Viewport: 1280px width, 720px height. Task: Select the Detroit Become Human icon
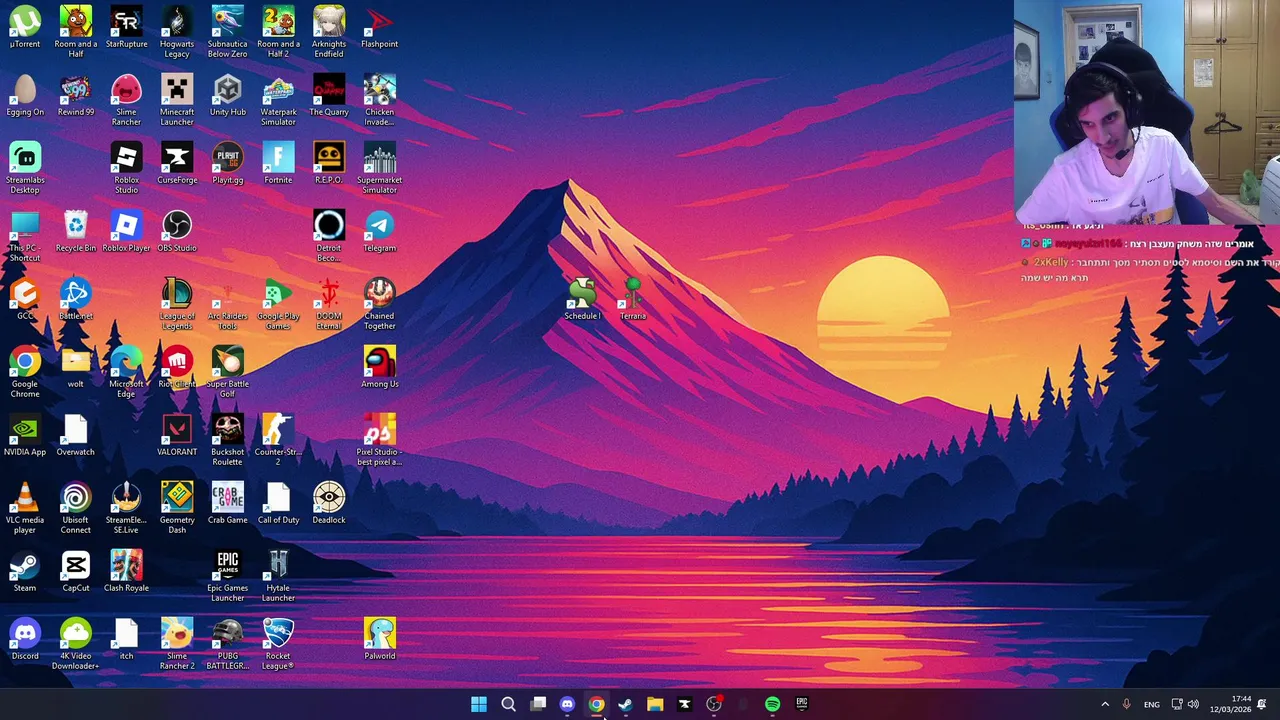(x=329, y=236)
